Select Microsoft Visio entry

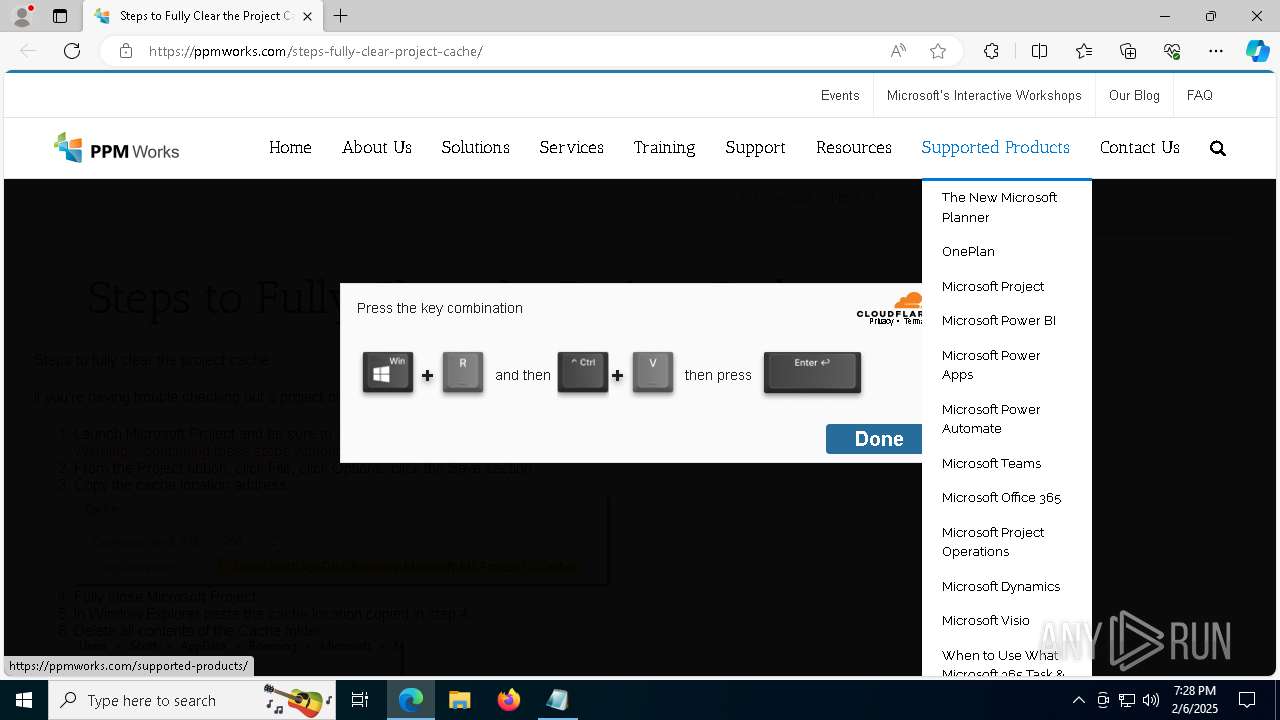985,621
